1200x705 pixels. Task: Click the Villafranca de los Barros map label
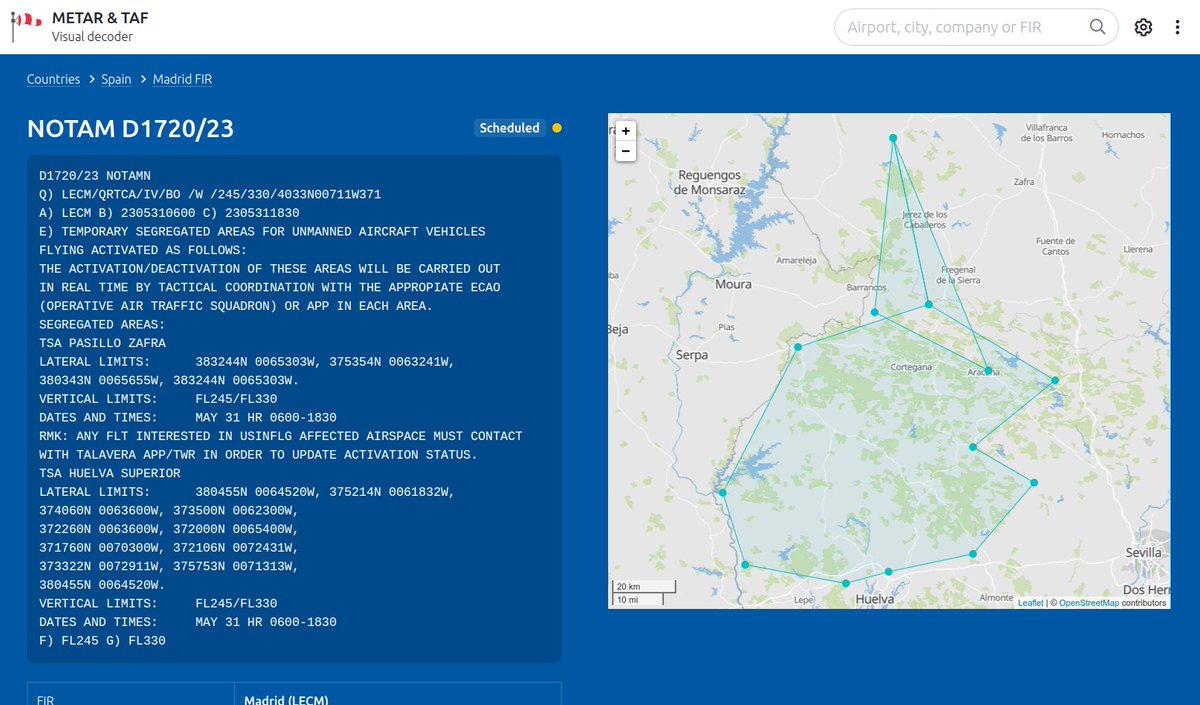tap(1047, 133)
